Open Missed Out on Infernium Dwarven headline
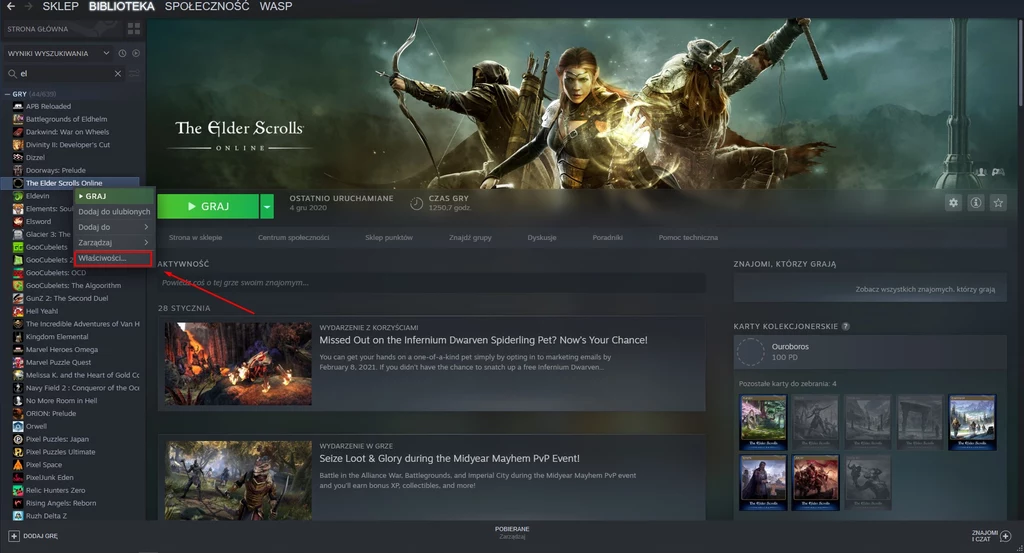The height and width of the screenshot is (553, 1024). pos(483,340)
